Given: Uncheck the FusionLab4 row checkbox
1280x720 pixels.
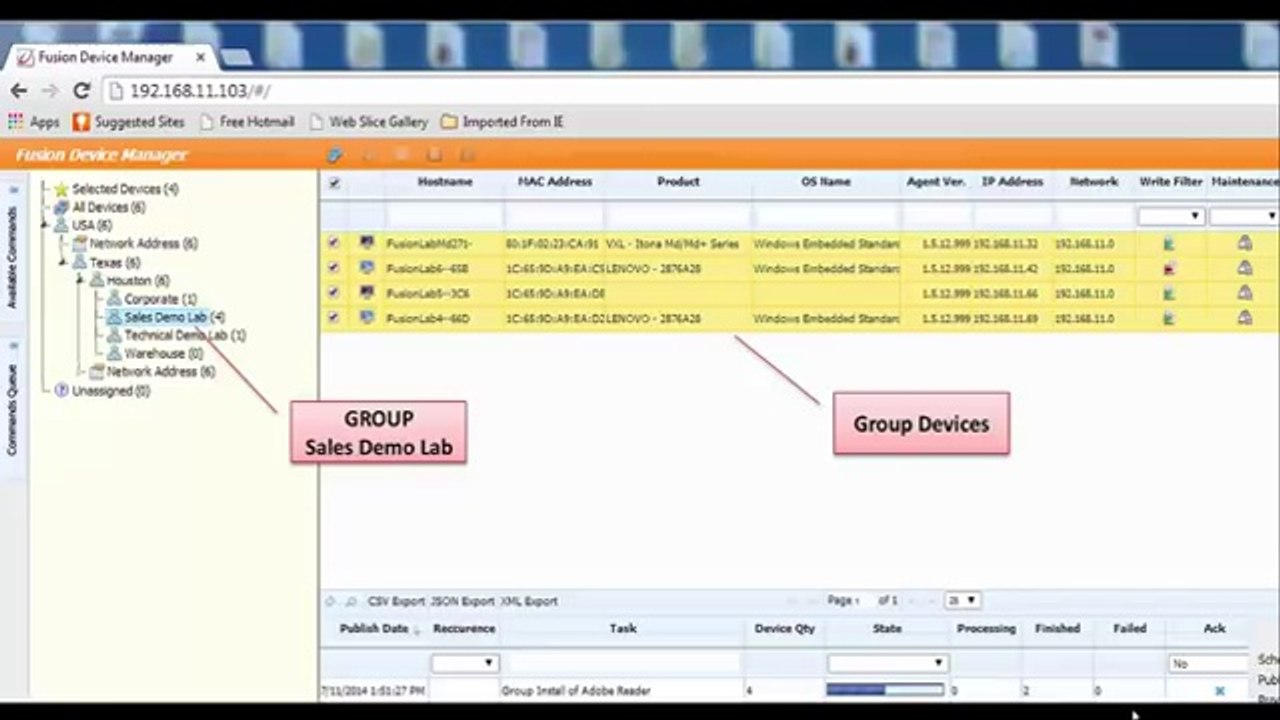Looking at the screenshot, I should point(334,318).
